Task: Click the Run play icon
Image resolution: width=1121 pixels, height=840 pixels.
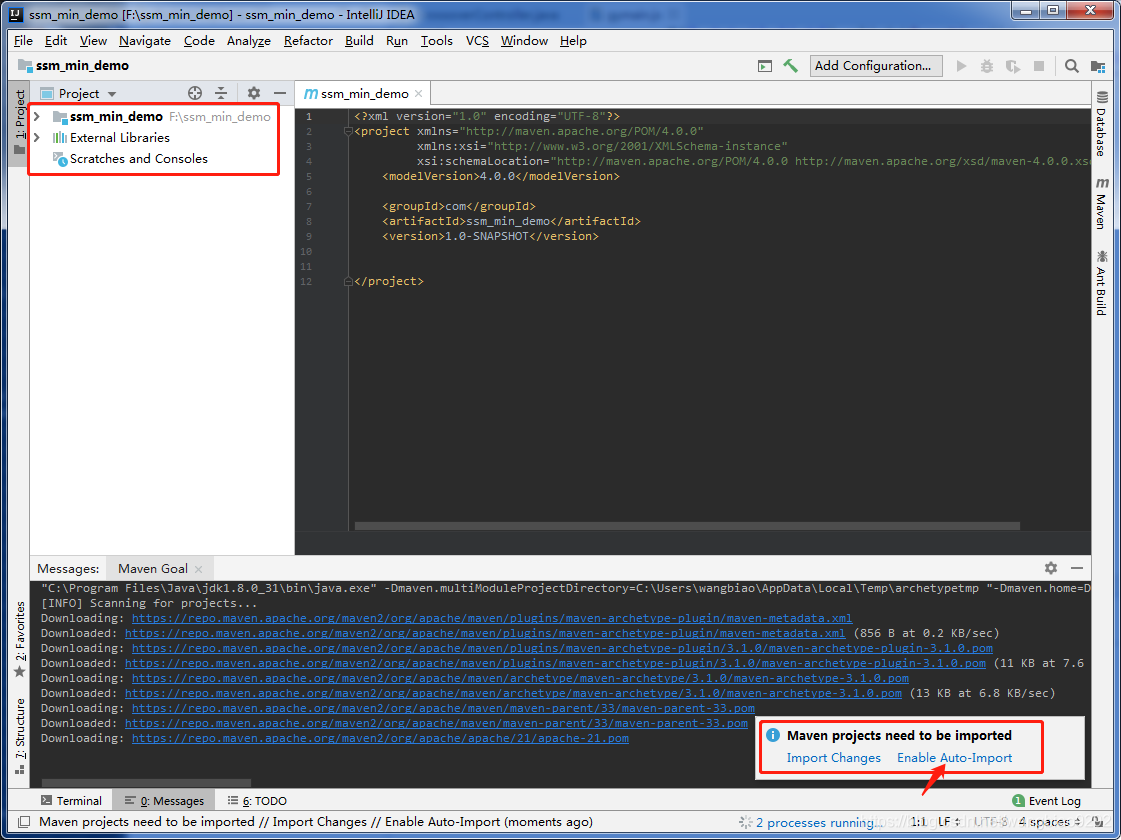Action: (962, 66)
